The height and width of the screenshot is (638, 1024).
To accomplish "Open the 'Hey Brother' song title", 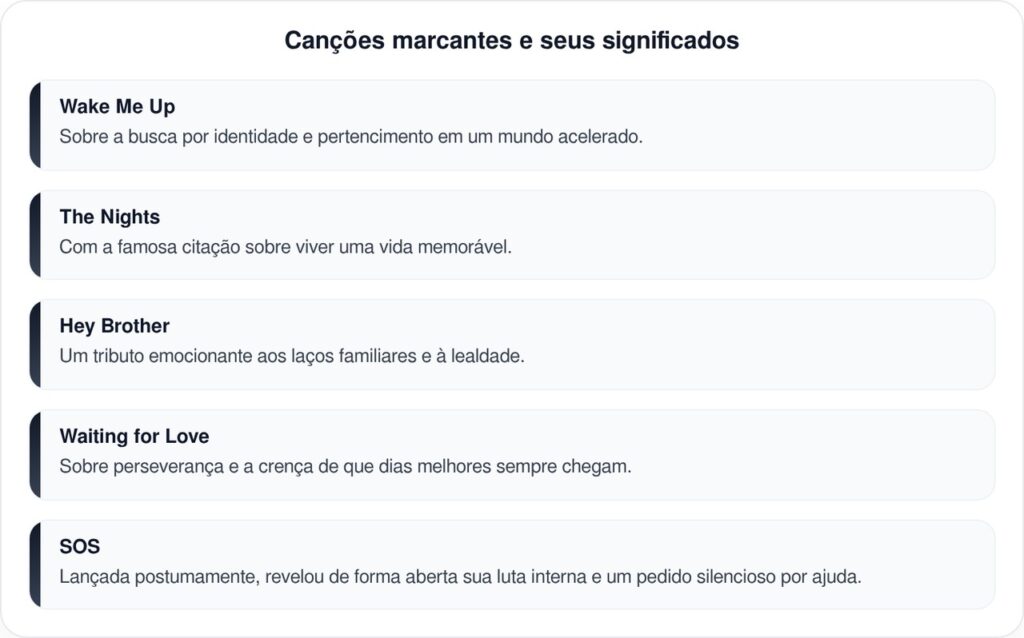I will (114, 326).
